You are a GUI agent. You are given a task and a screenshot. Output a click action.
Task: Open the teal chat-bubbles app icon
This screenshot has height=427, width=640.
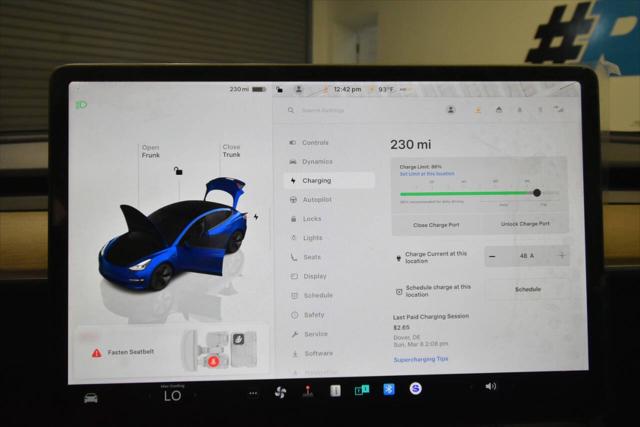tap(362, 390)
